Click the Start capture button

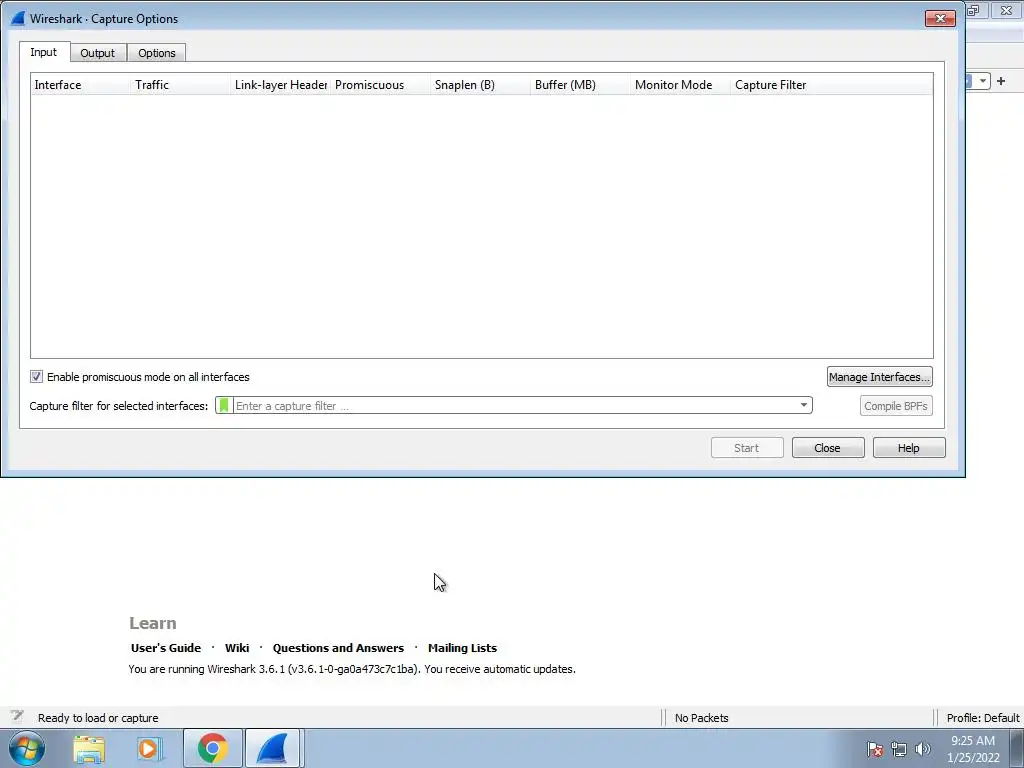point(746,448)
